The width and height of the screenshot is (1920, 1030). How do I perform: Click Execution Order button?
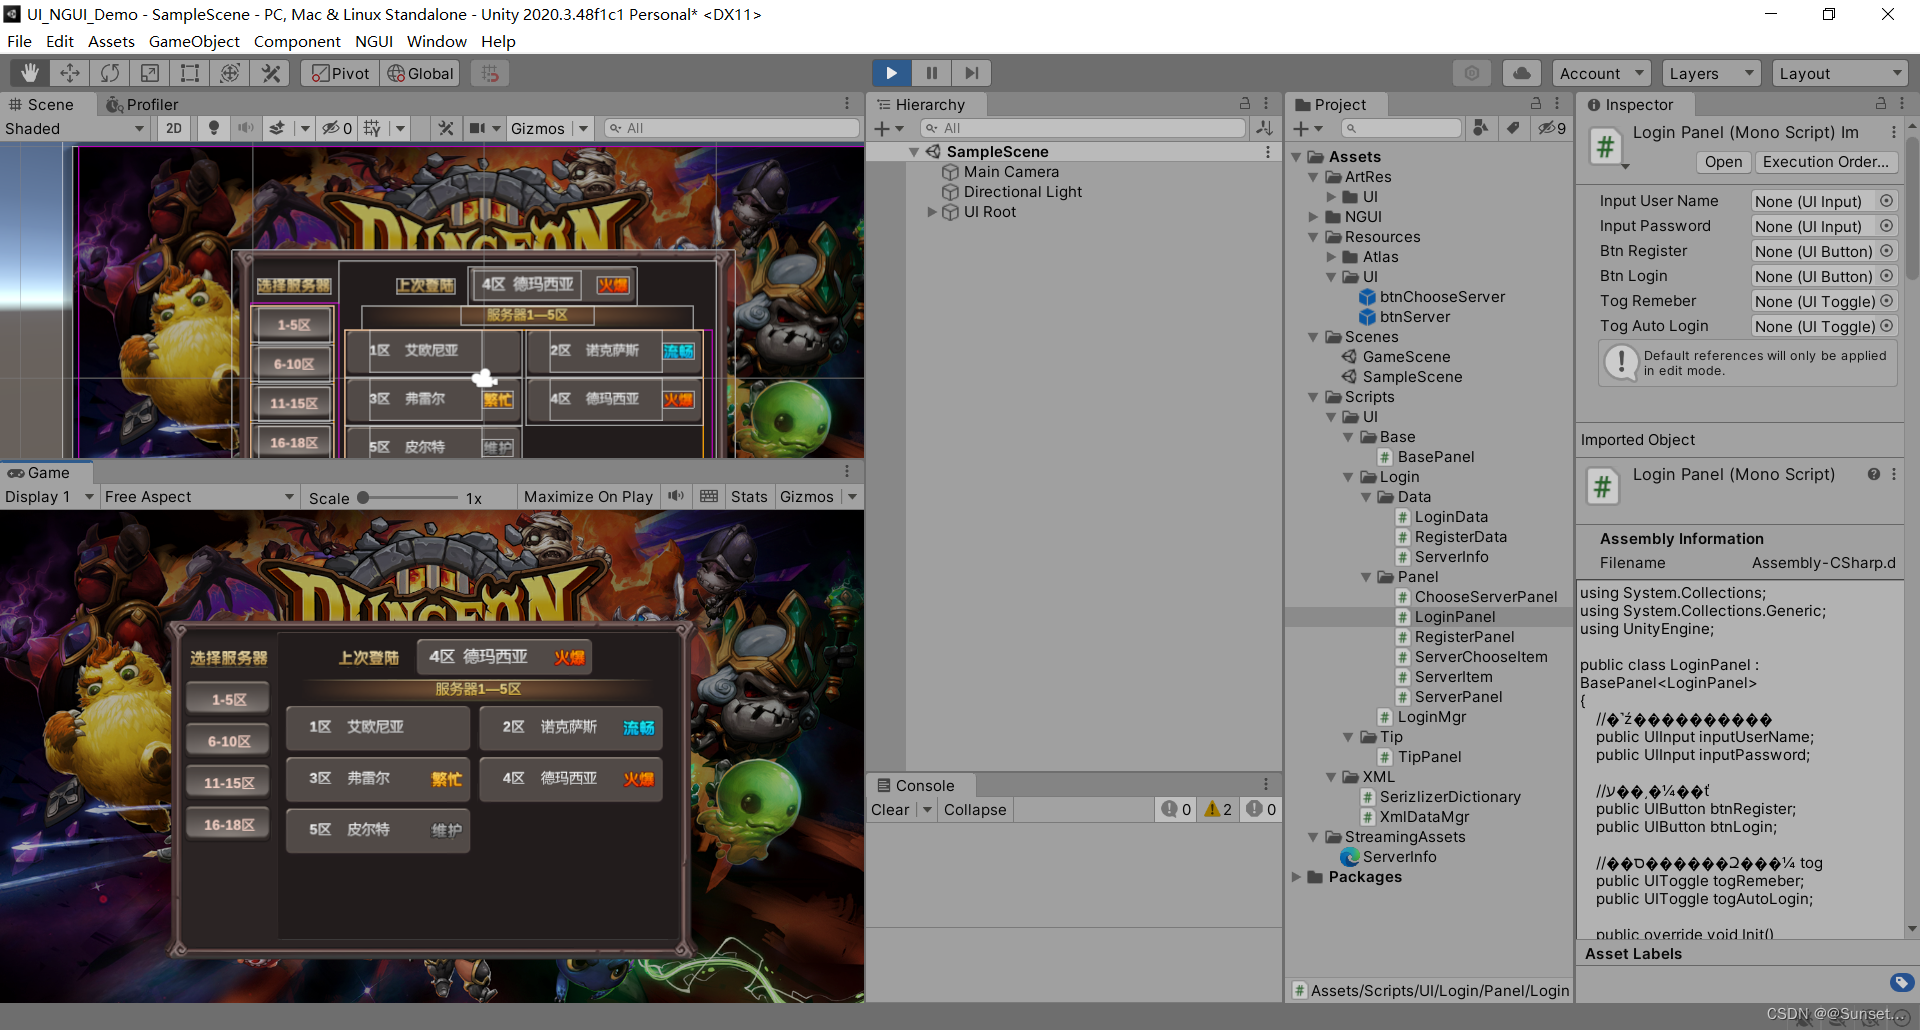click(x=1825, y=162)
